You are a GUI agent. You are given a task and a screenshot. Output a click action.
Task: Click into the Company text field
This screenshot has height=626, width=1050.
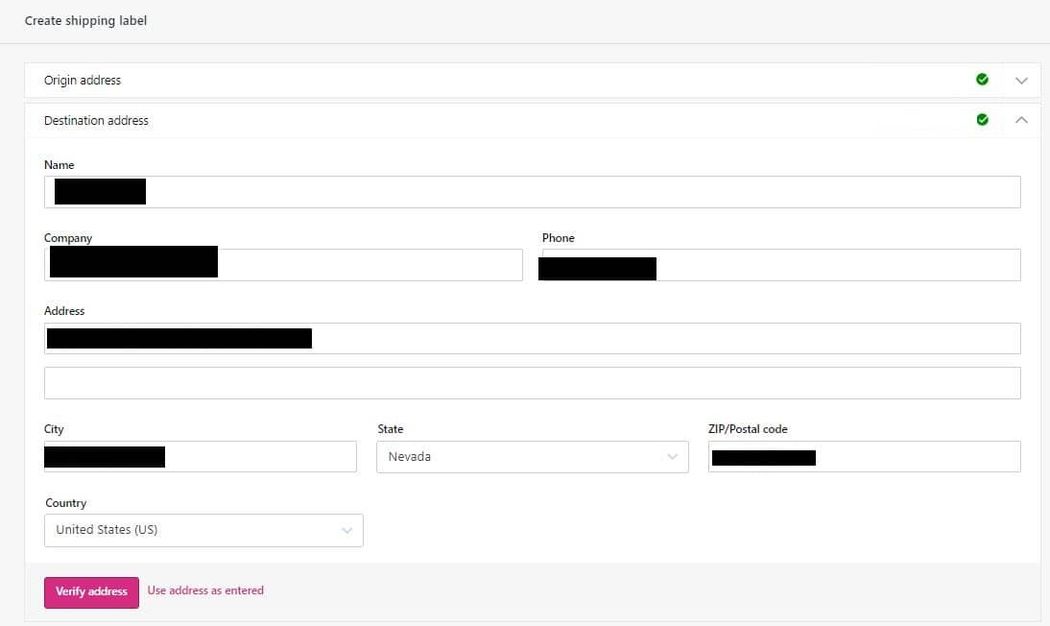point(370,265)
